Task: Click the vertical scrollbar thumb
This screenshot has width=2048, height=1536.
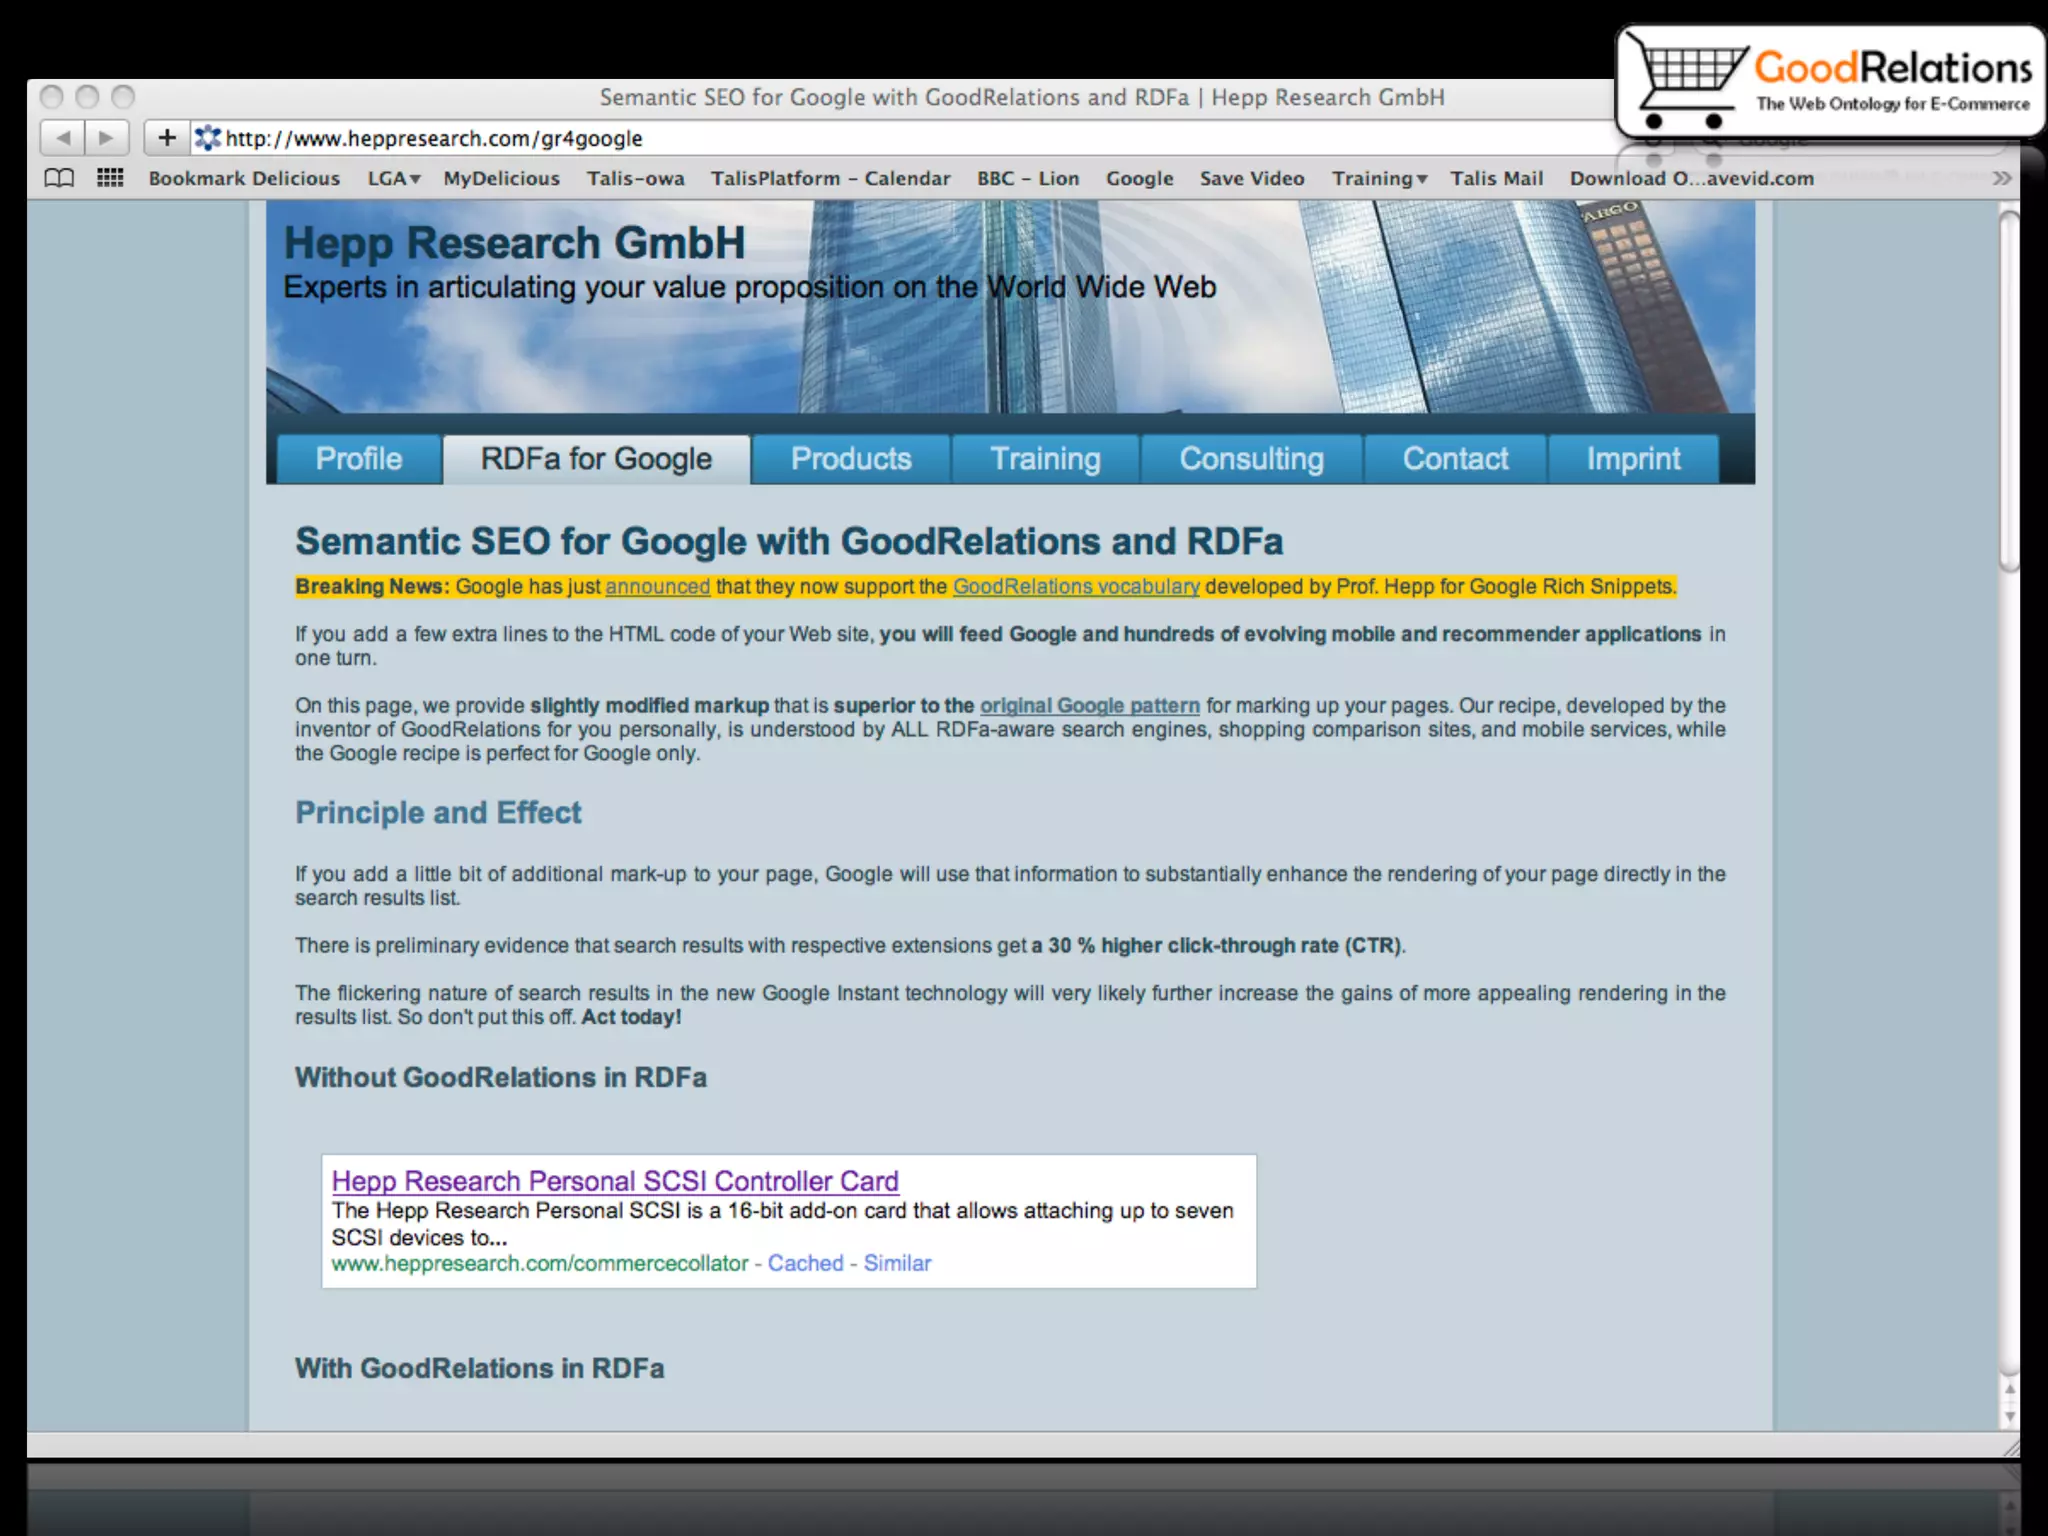Action: [x=2009, y=390]
